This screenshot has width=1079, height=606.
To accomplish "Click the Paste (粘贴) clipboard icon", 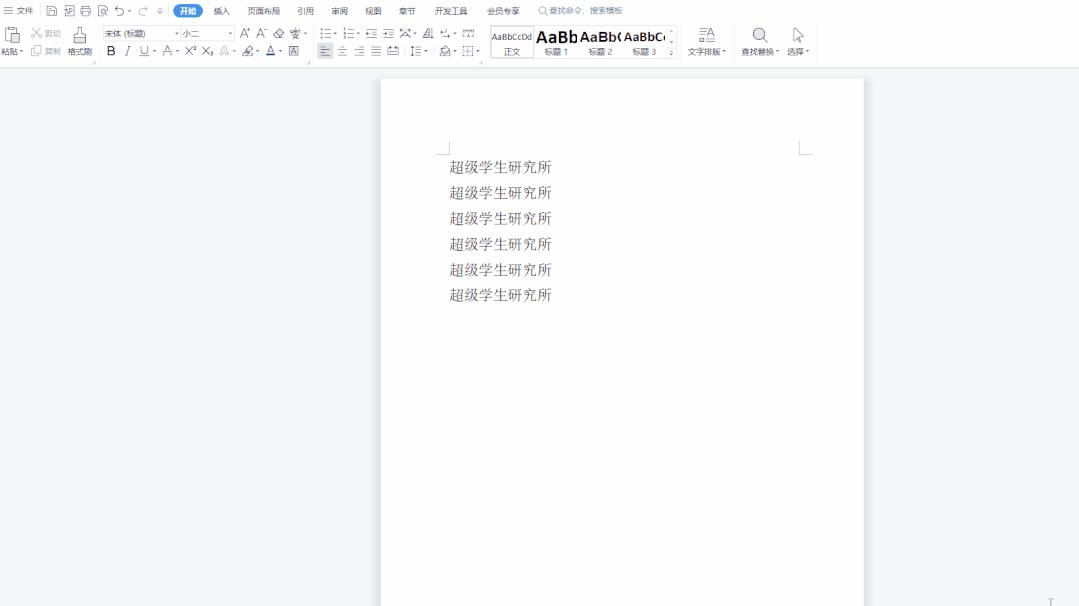I will (12, 35).
